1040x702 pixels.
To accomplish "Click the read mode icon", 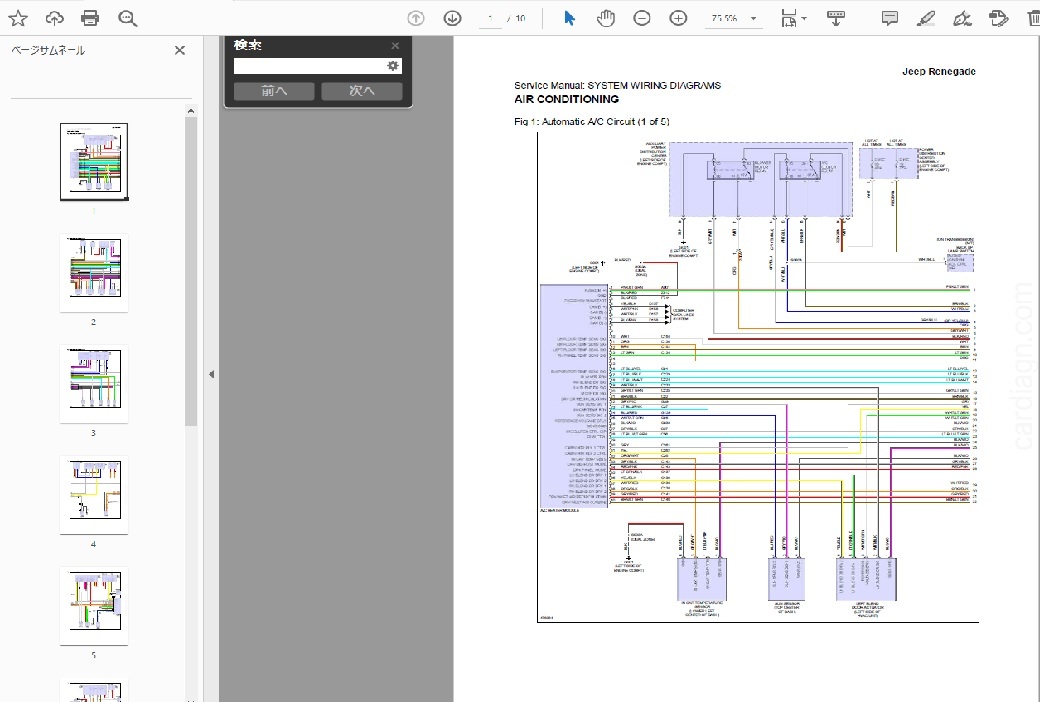I will pos(836,19).
